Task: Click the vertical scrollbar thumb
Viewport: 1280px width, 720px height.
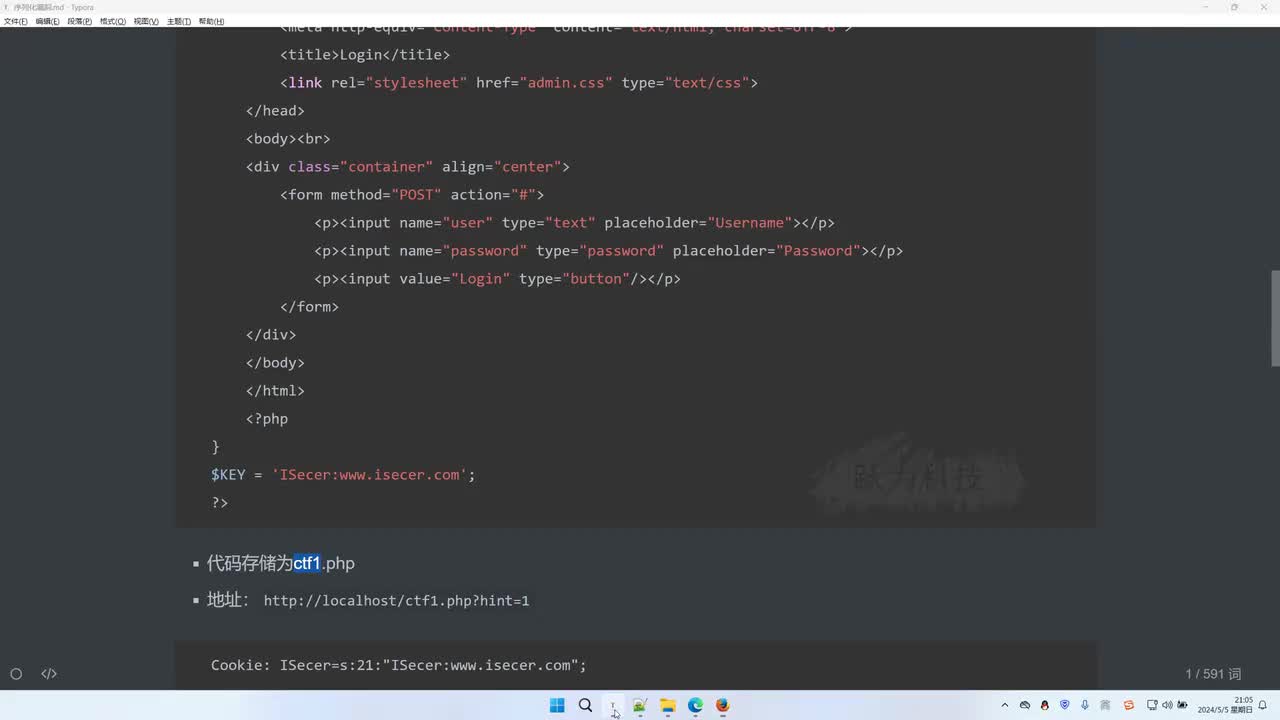Action: 1275,318
